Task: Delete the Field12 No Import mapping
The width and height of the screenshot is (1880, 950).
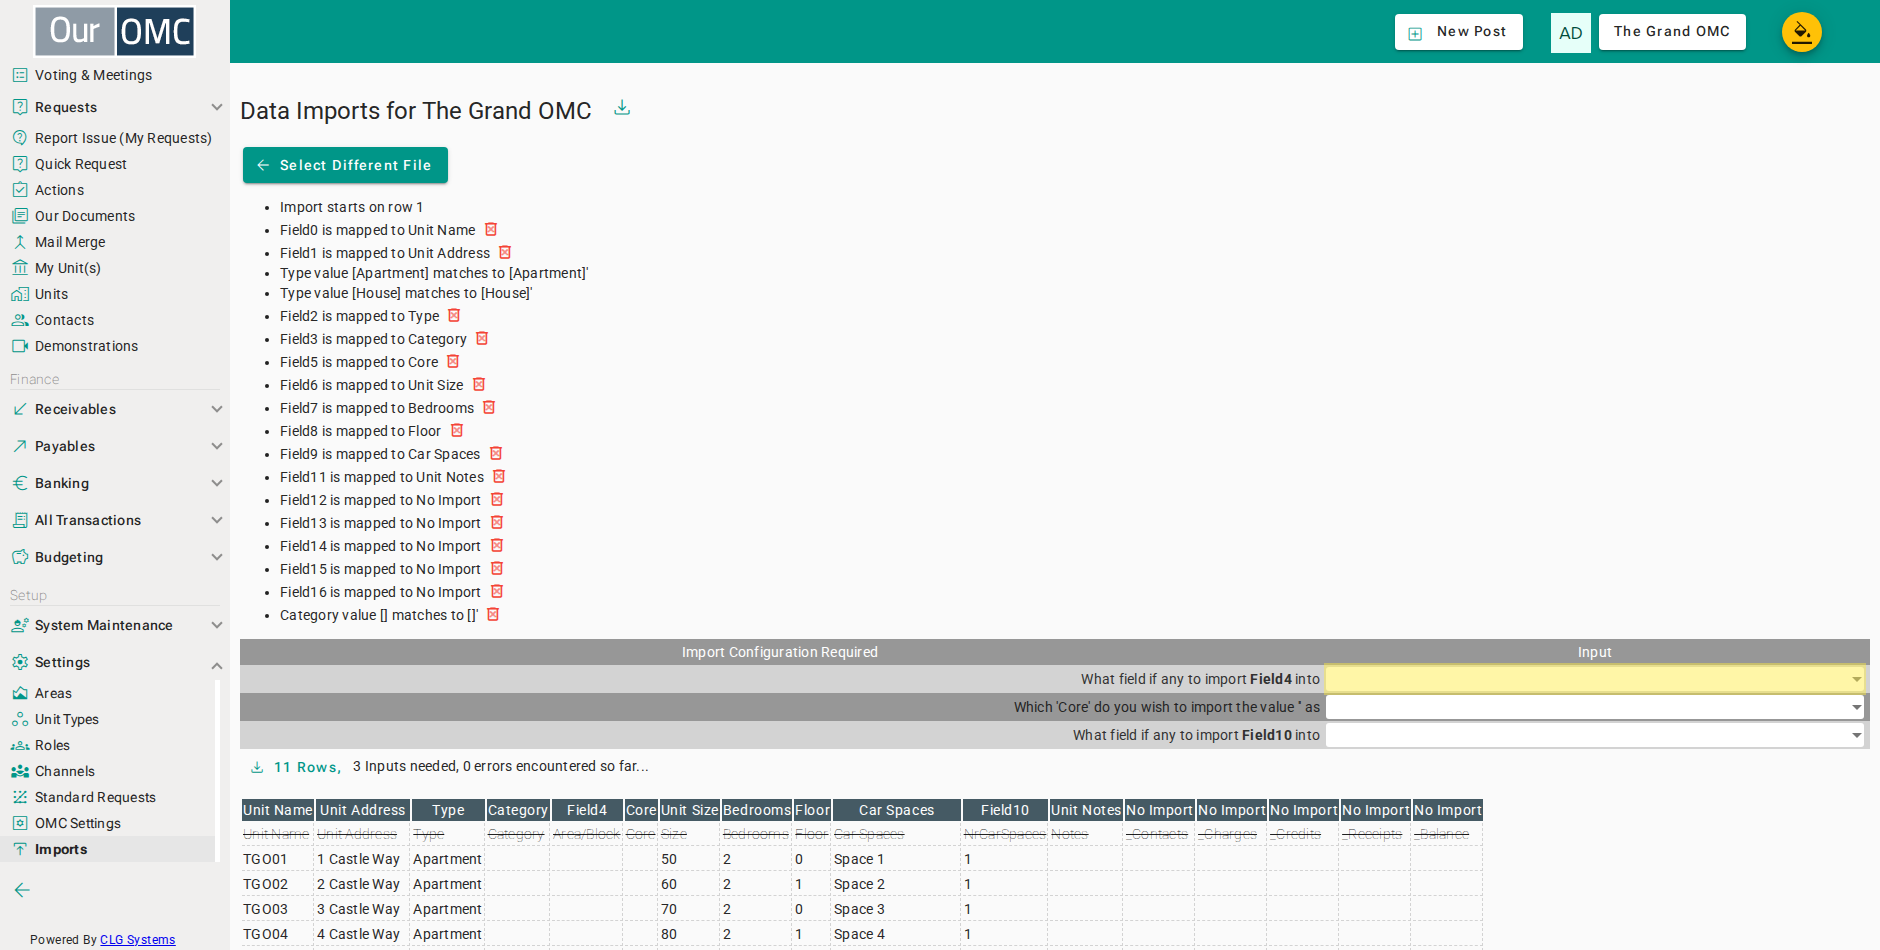Action: click(x=497, y=500)
